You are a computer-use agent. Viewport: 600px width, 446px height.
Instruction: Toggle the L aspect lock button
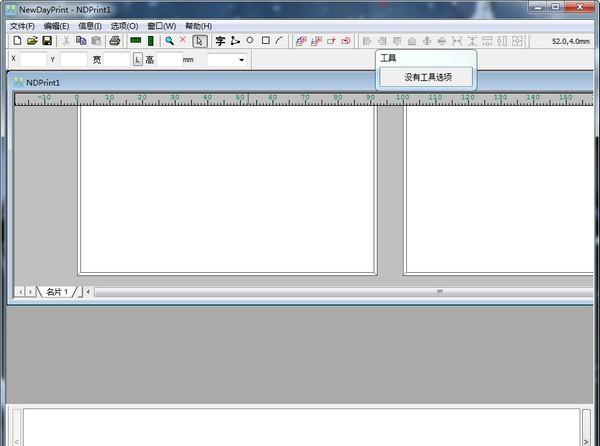pos(138,59)
